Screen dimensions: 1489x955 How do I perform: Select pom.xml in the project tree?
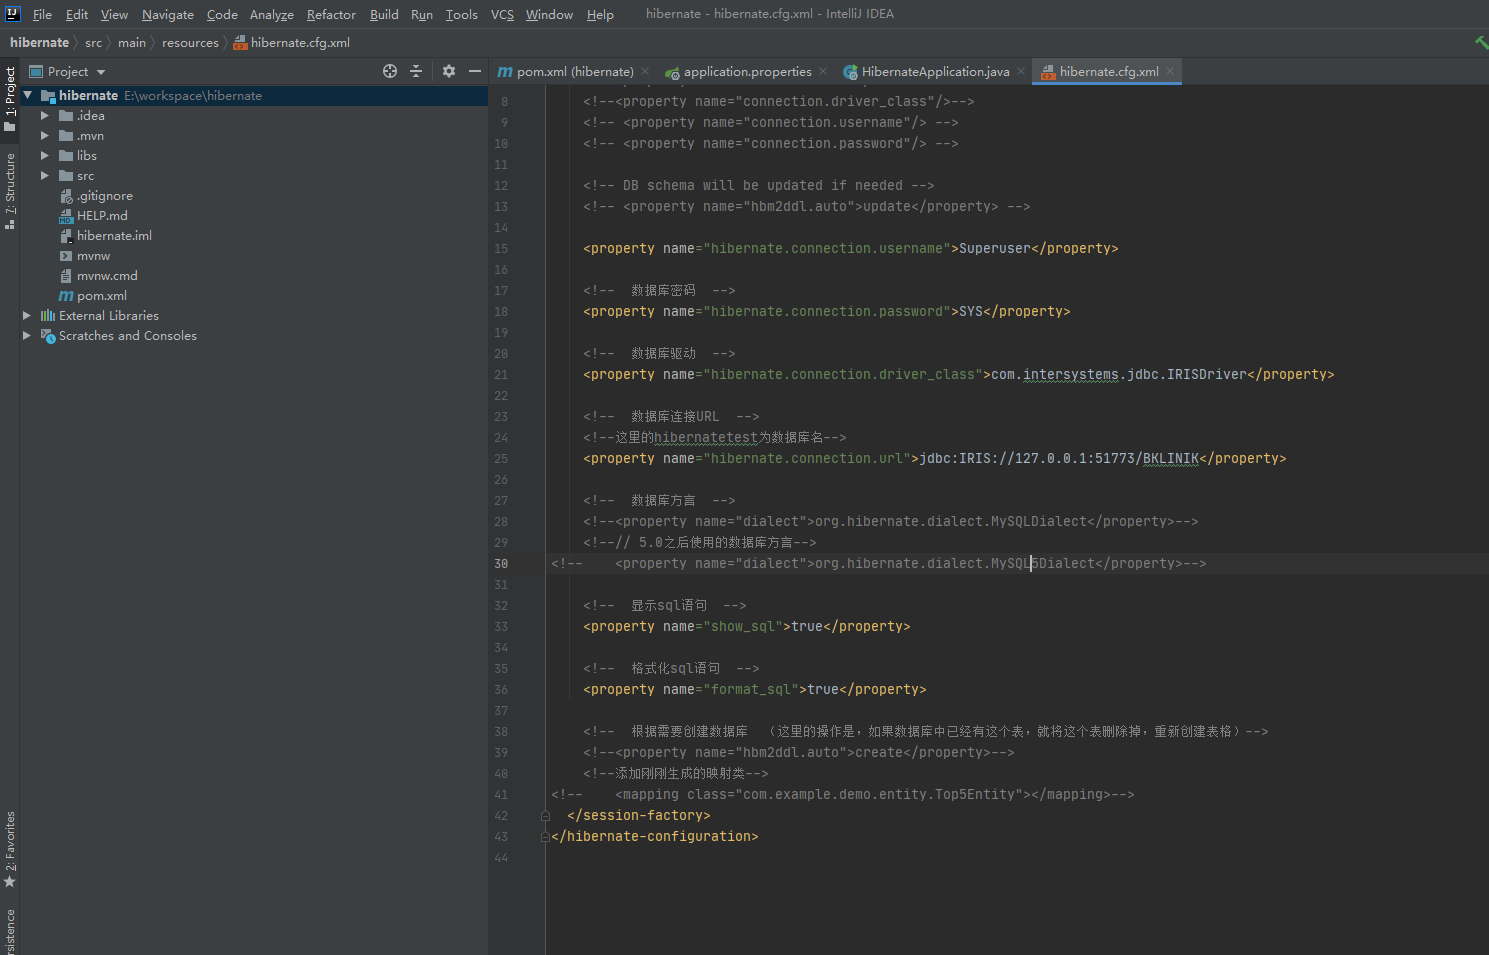[101, 296]
